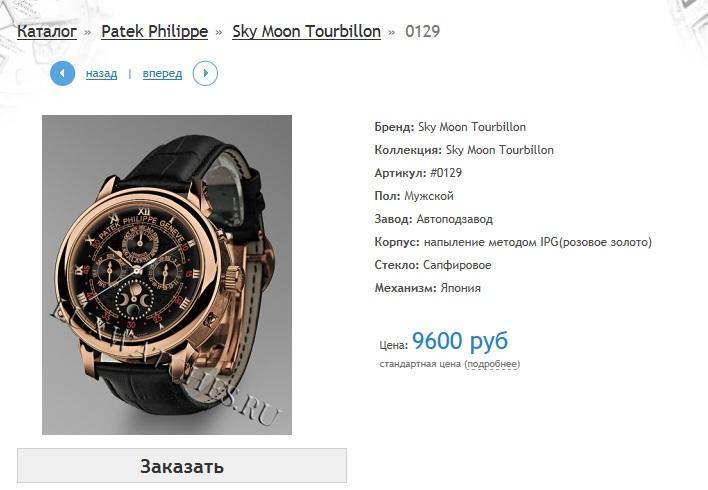Click the Завод Автоподзавод line
Image resolution: width=708 pixels, height=490 pixels.
pos(433,219)
